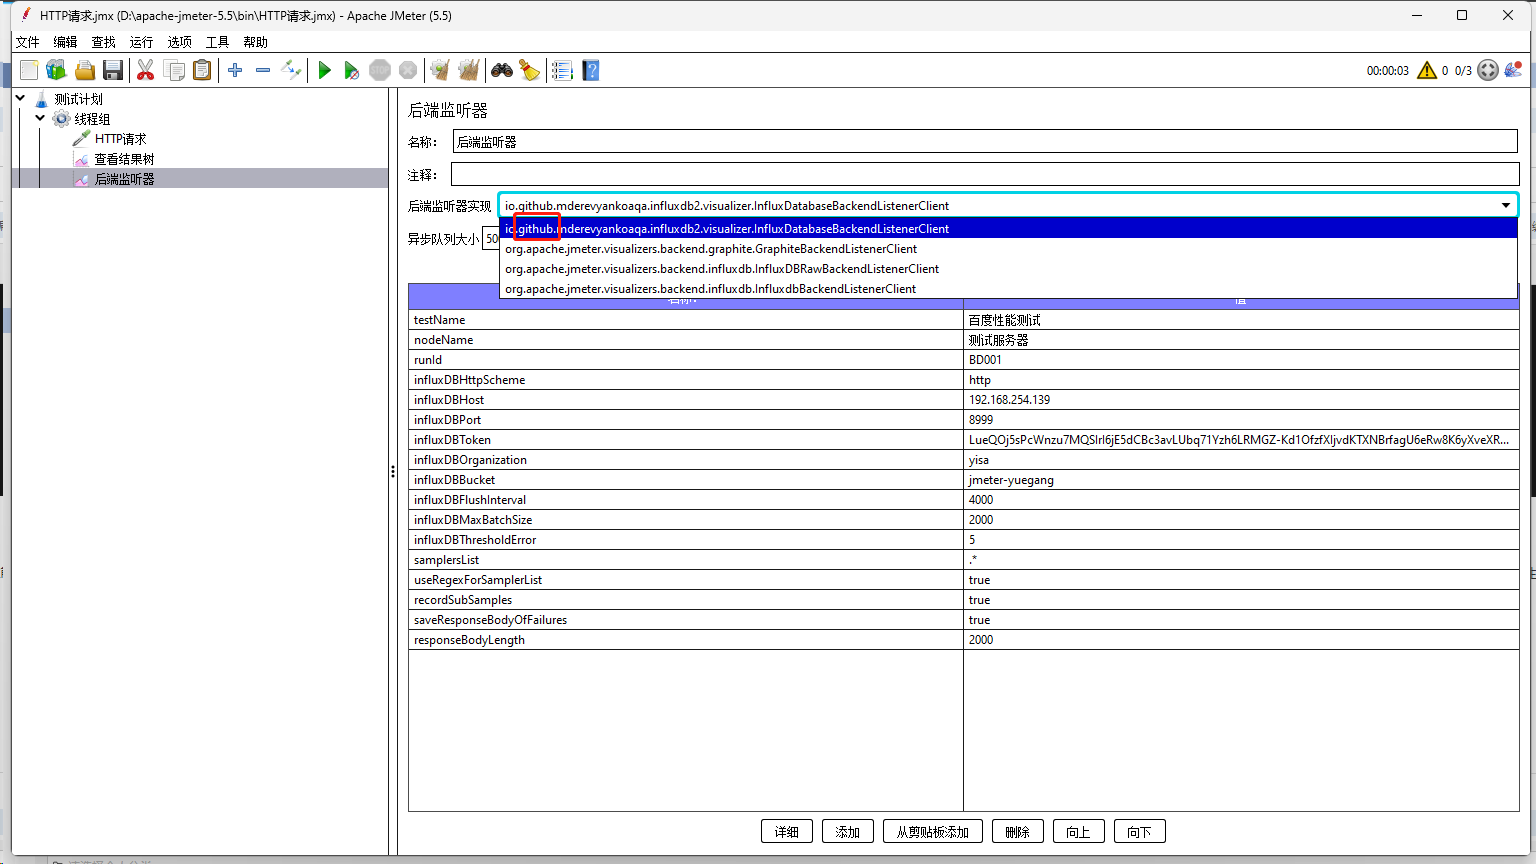
Task: Click the split pane divider handle
Action: click(393, 471)
